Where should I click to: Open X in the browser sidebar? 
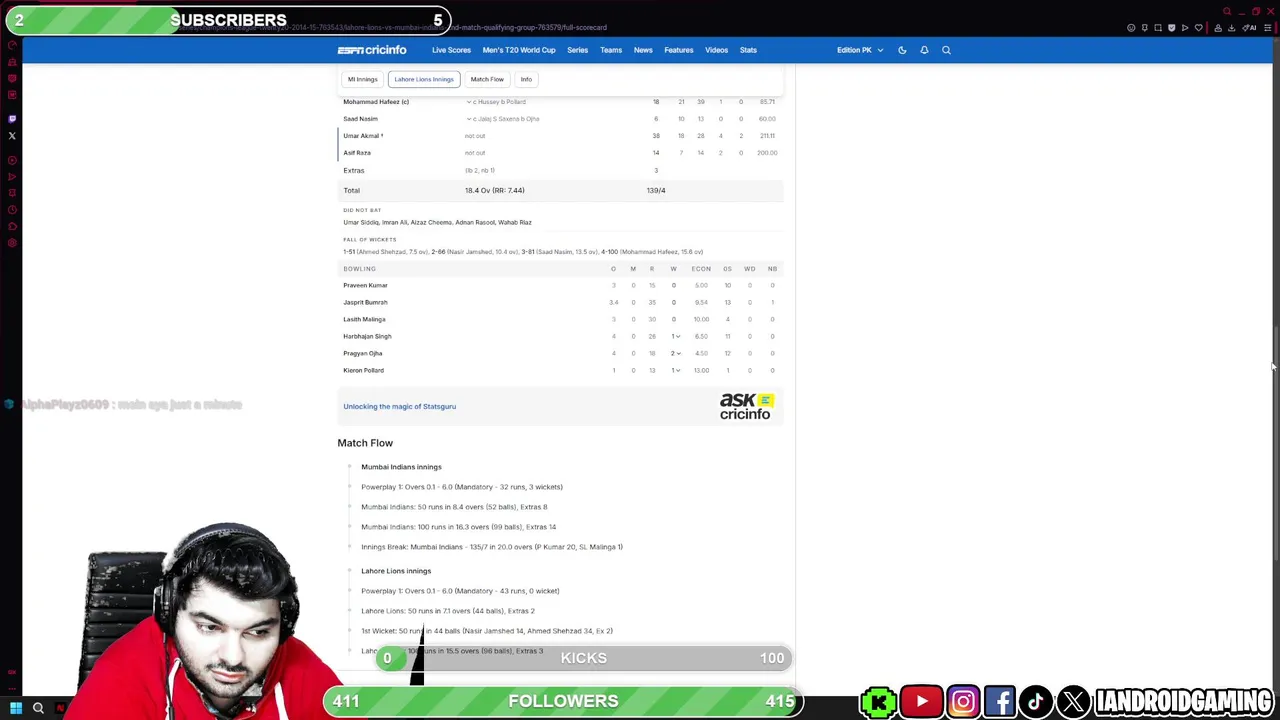coord(12,135)
